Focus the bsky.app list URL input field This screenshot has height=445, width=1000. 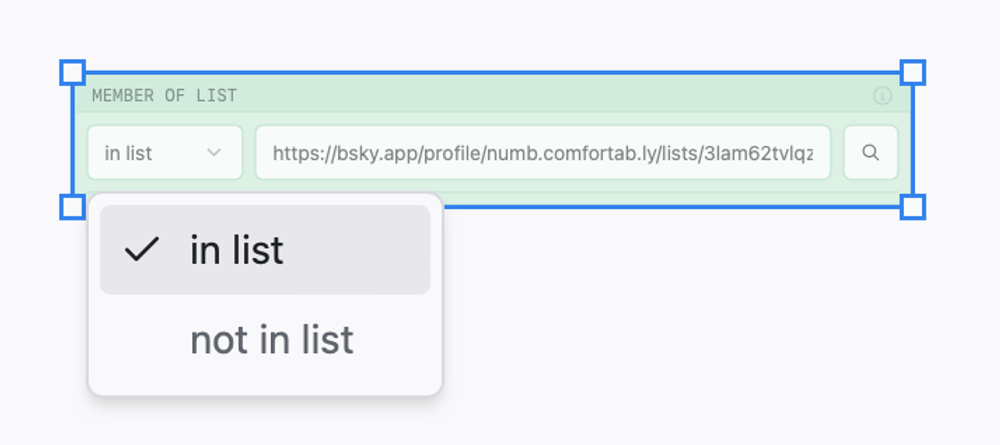coord(543,152)
